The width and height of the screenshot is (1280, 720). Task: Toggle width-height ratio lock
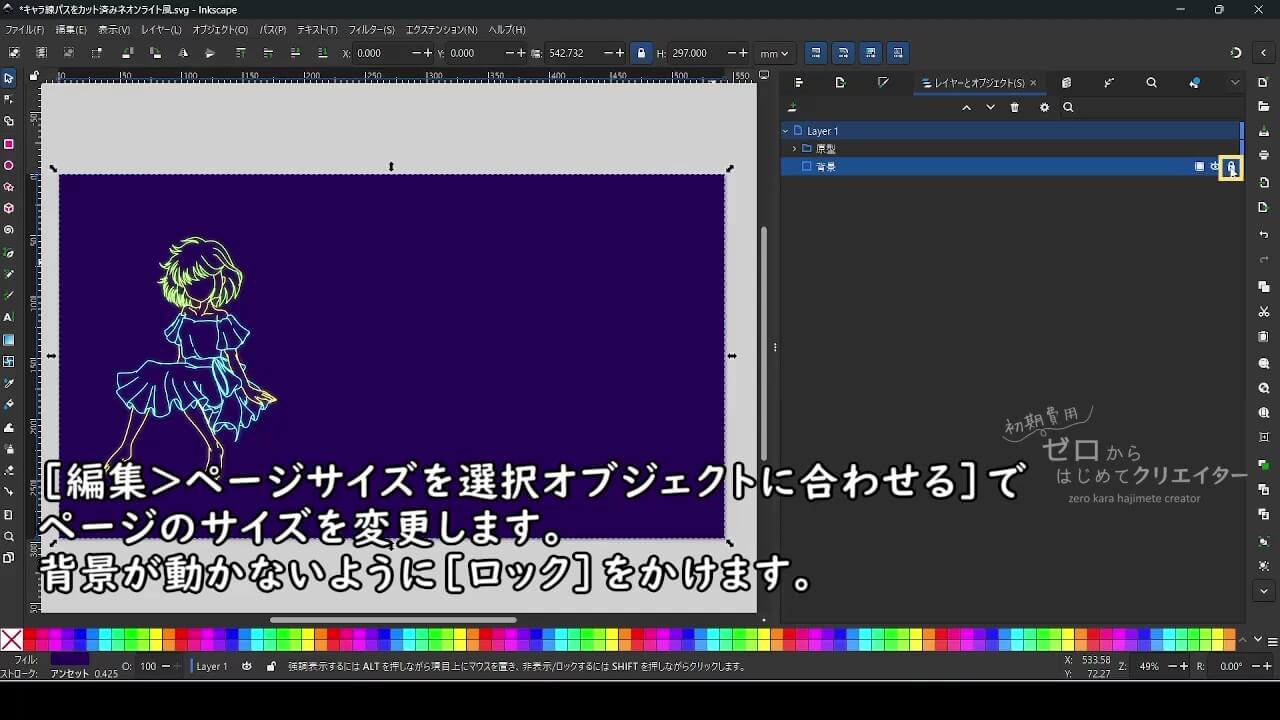(641, 53)
